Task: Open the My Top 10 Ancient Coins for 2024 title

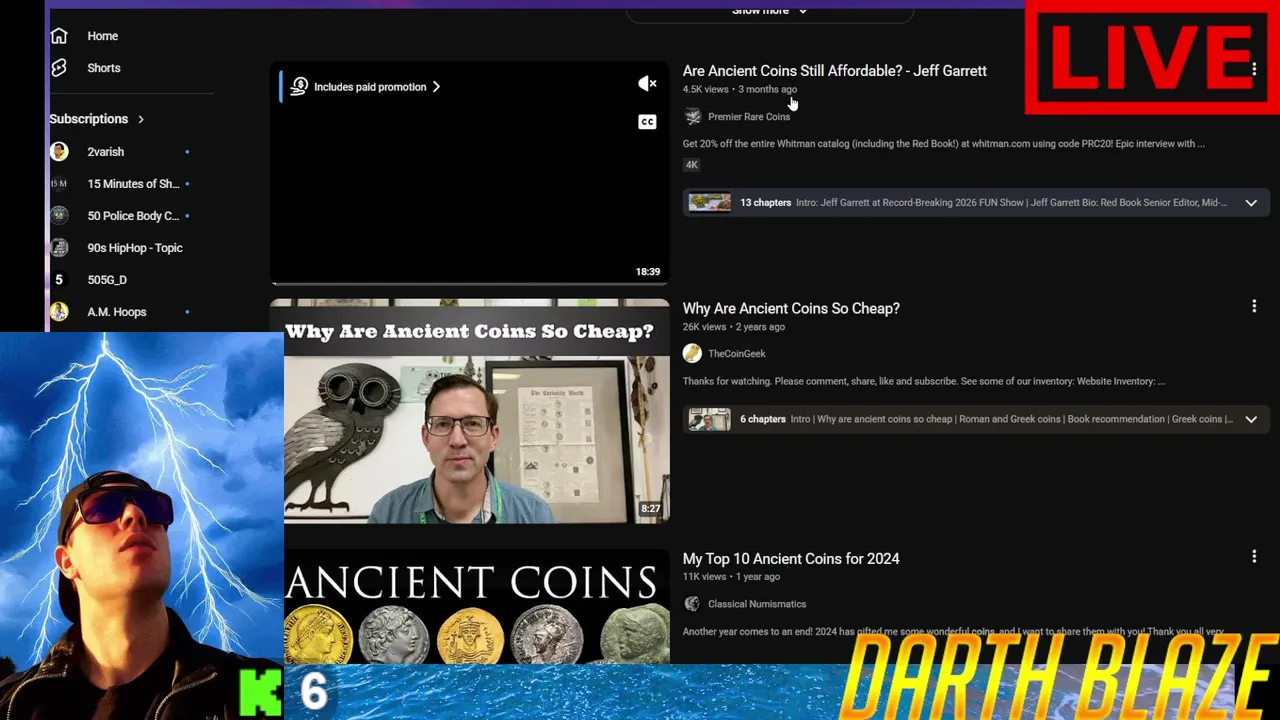Action: point(791,558)
